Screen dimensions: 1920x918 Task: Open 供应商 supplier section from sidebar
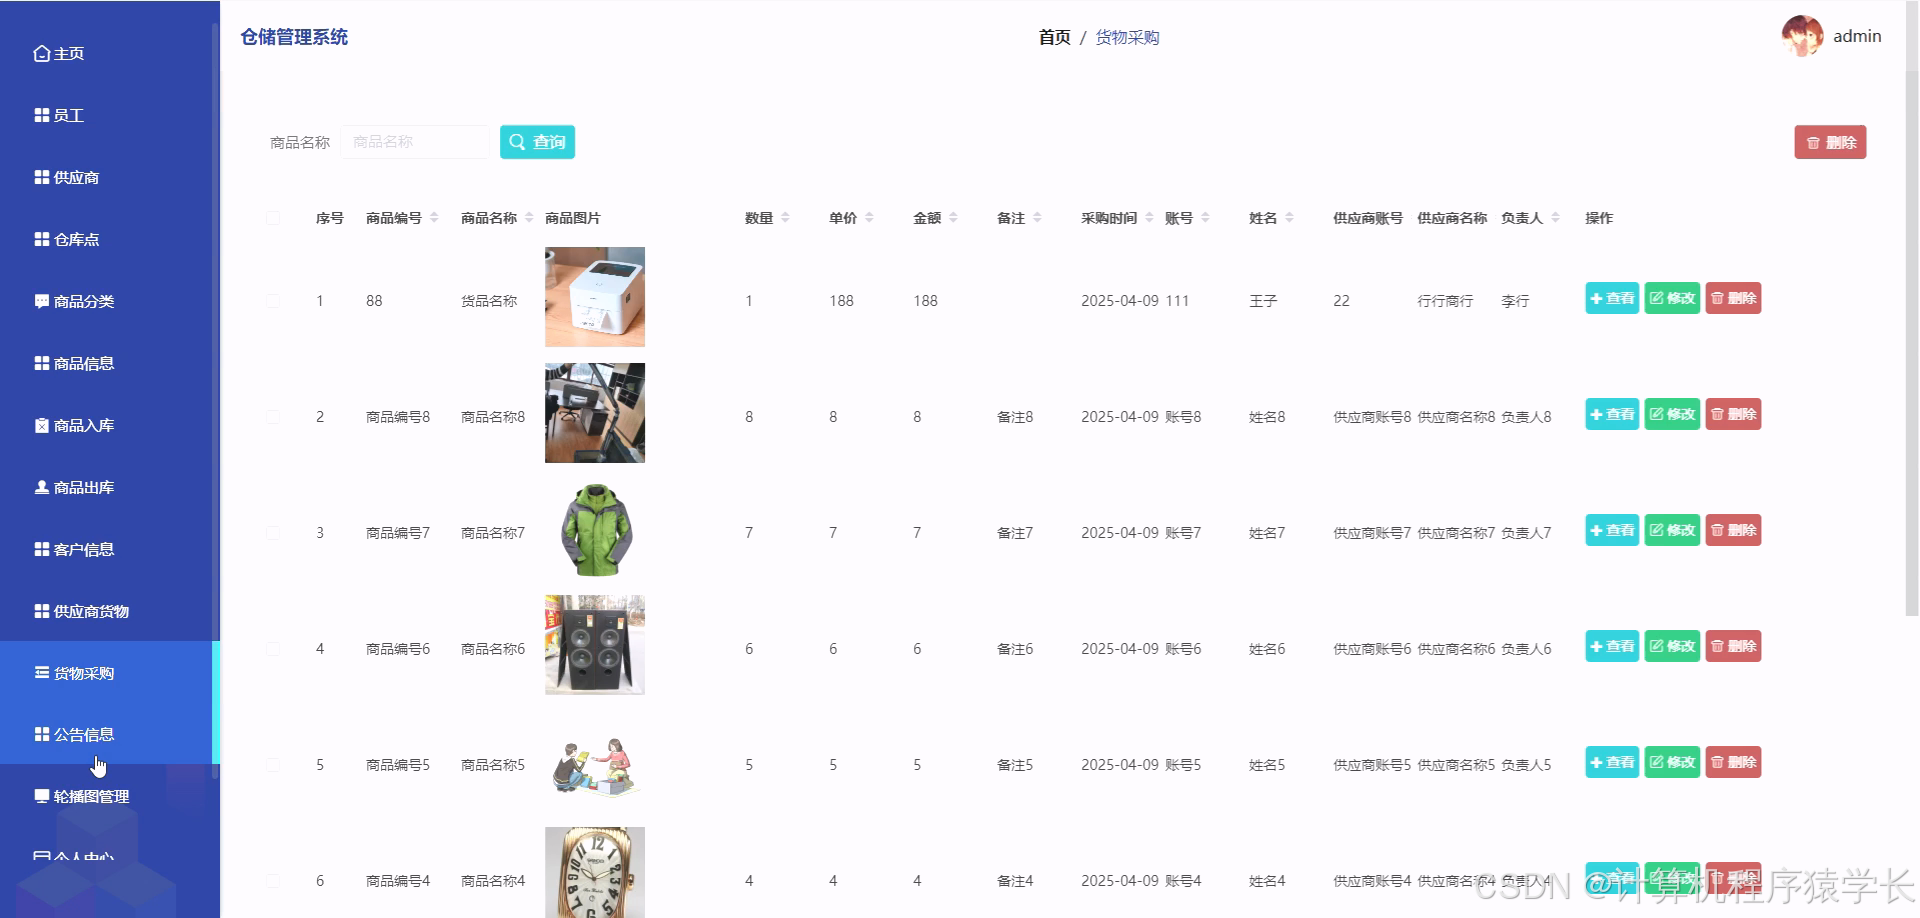[x=40, y=177]
